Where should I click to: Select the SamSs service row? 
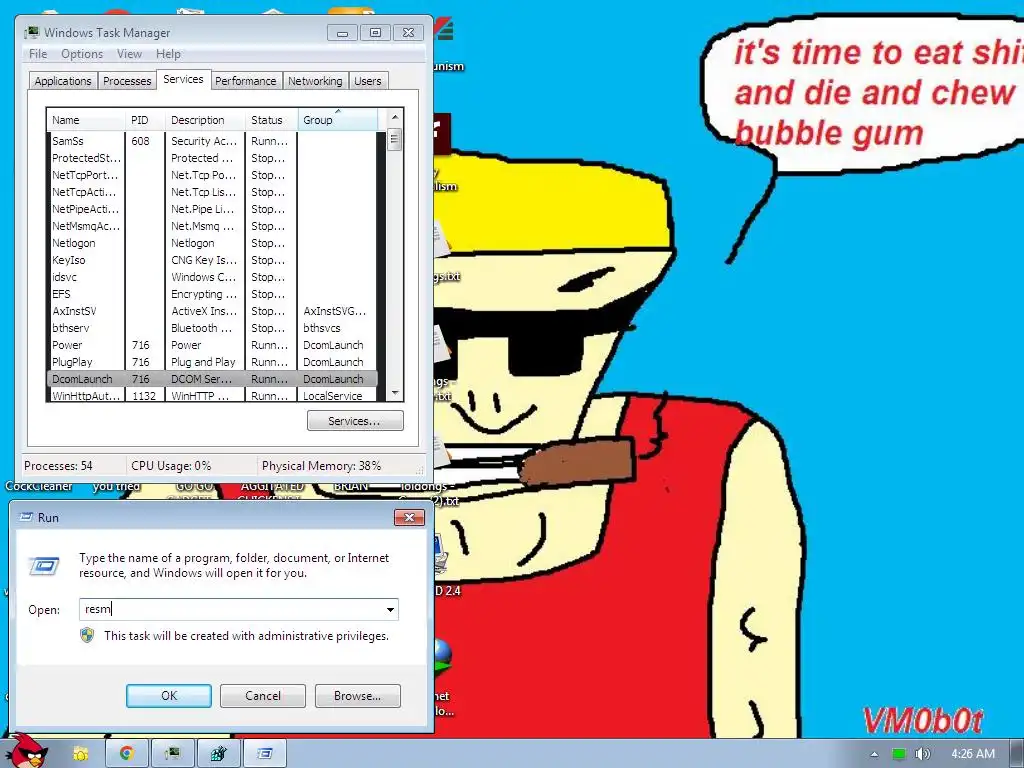(x=212, y=141)
